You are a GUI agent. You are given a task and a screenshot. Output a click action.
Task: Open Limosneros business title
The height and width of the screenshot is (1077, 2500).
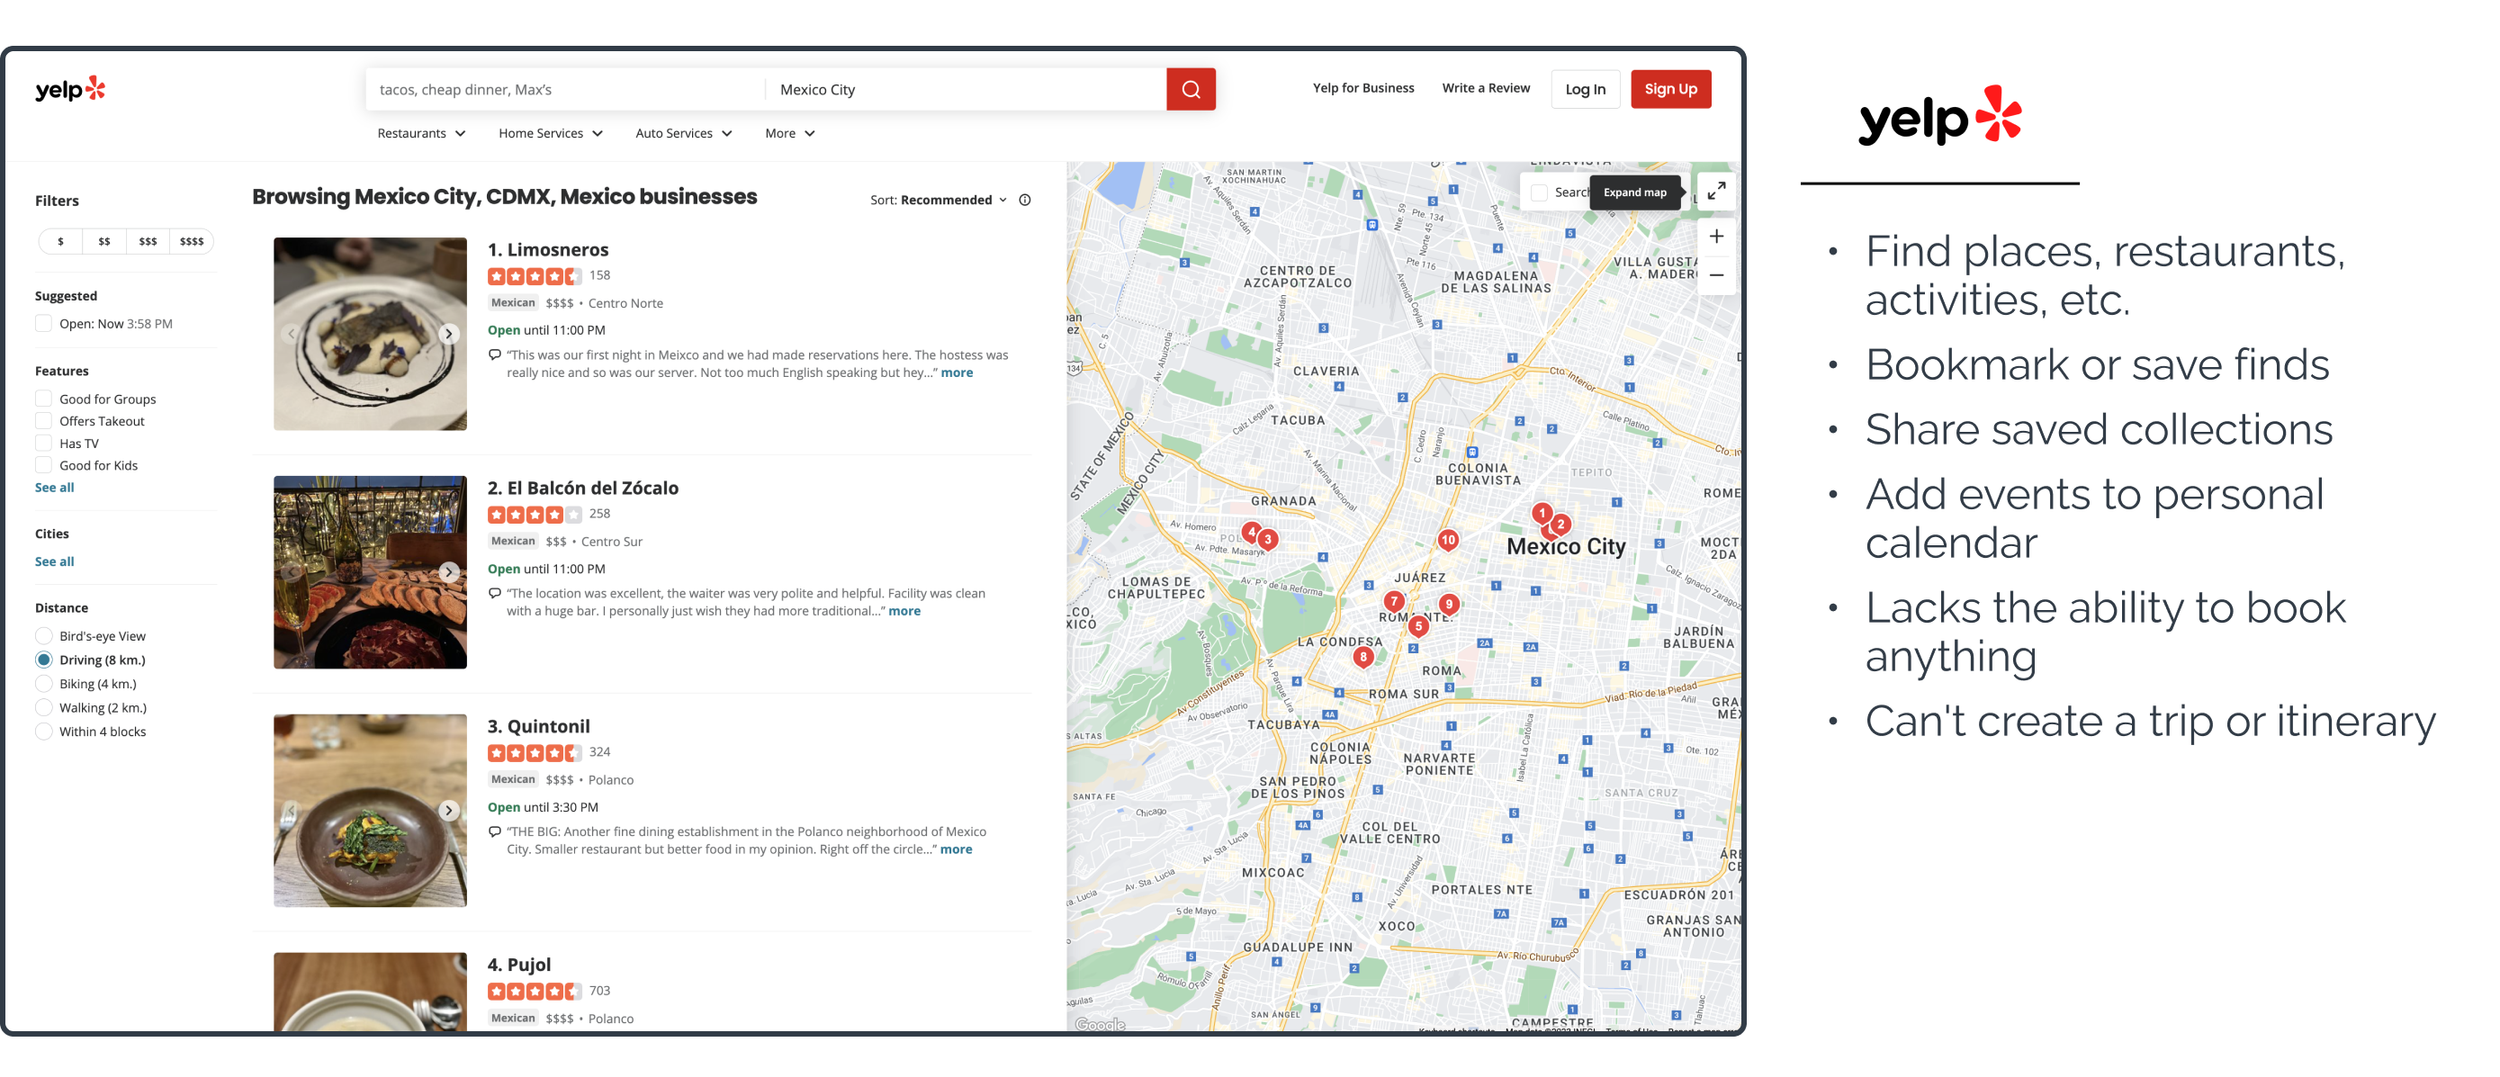pos(557,250)
